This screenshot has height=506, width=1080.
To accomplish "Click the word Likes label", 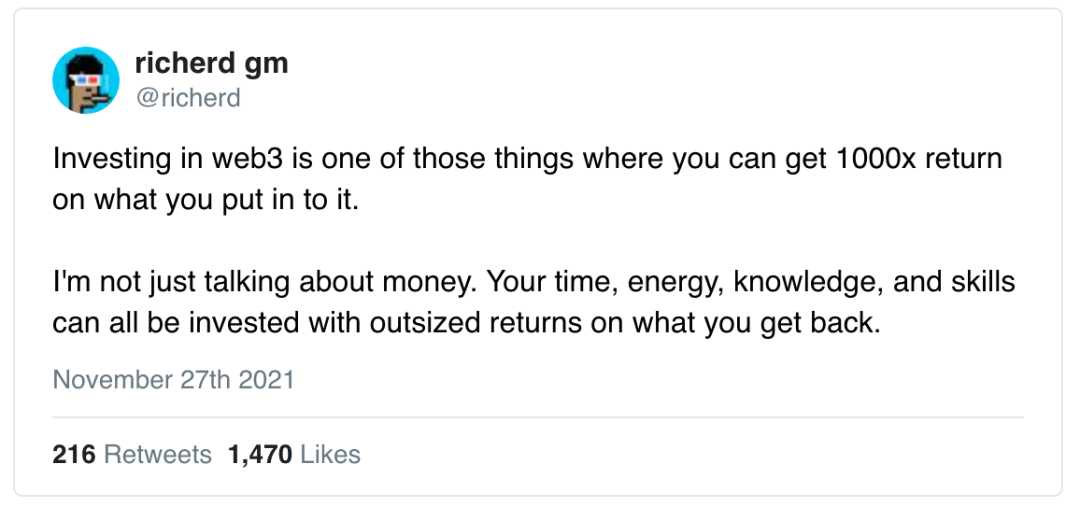I will tap(330, 454).
